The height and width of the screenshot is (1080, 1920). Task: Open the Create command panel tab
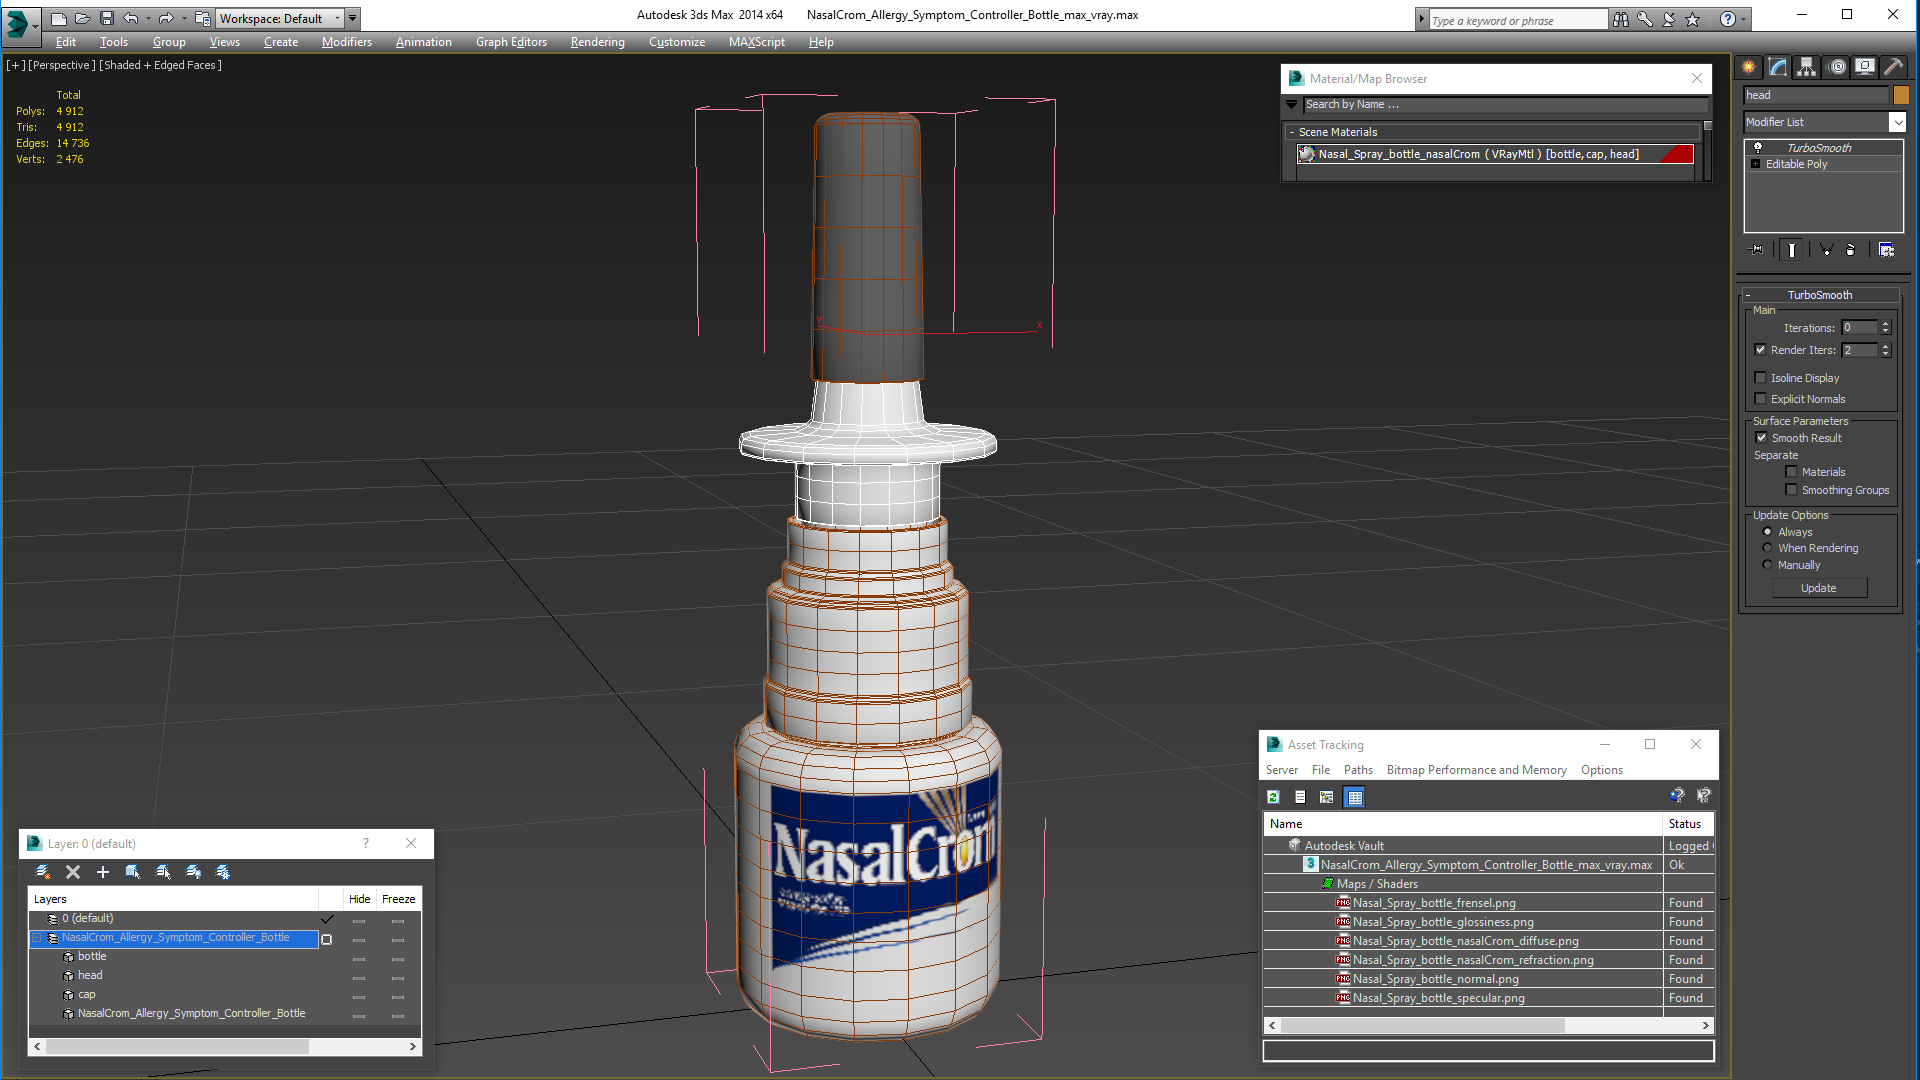[1748, 67]
